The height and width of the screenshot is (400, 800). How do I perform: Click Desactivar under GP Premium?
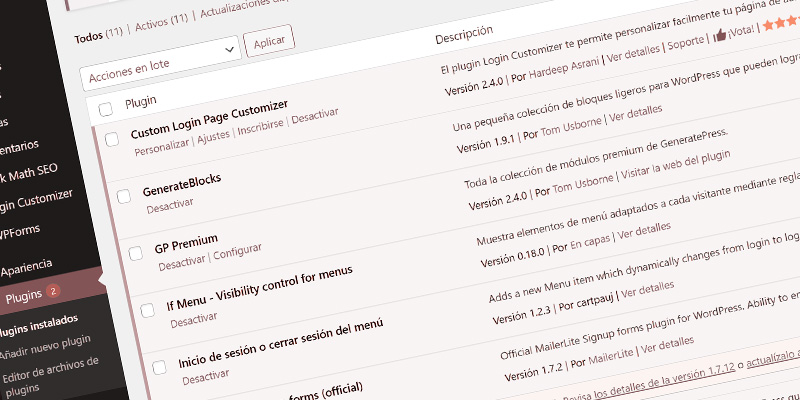182,263
